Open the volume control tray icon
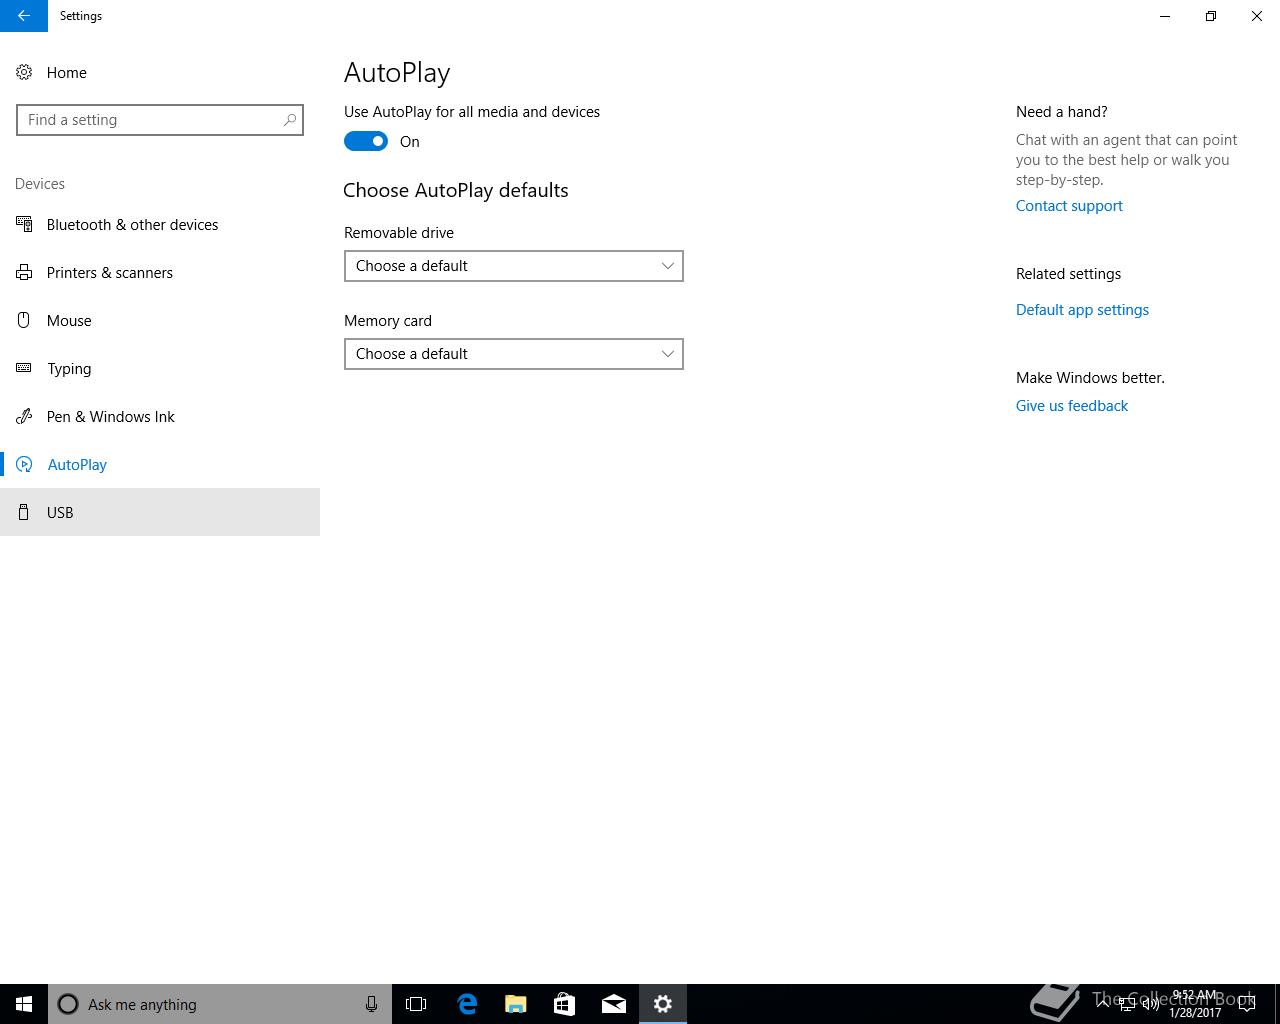The height and width of the screenshot is (1024, 1280). point(1150,1004)
